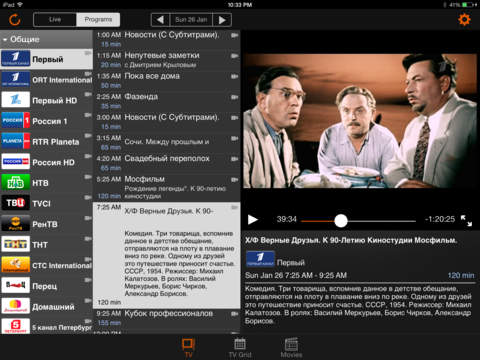This screenshot has width=480, height=360.
Task: Tap the camera icon beside Непутевые заметки
Action: 235,56
